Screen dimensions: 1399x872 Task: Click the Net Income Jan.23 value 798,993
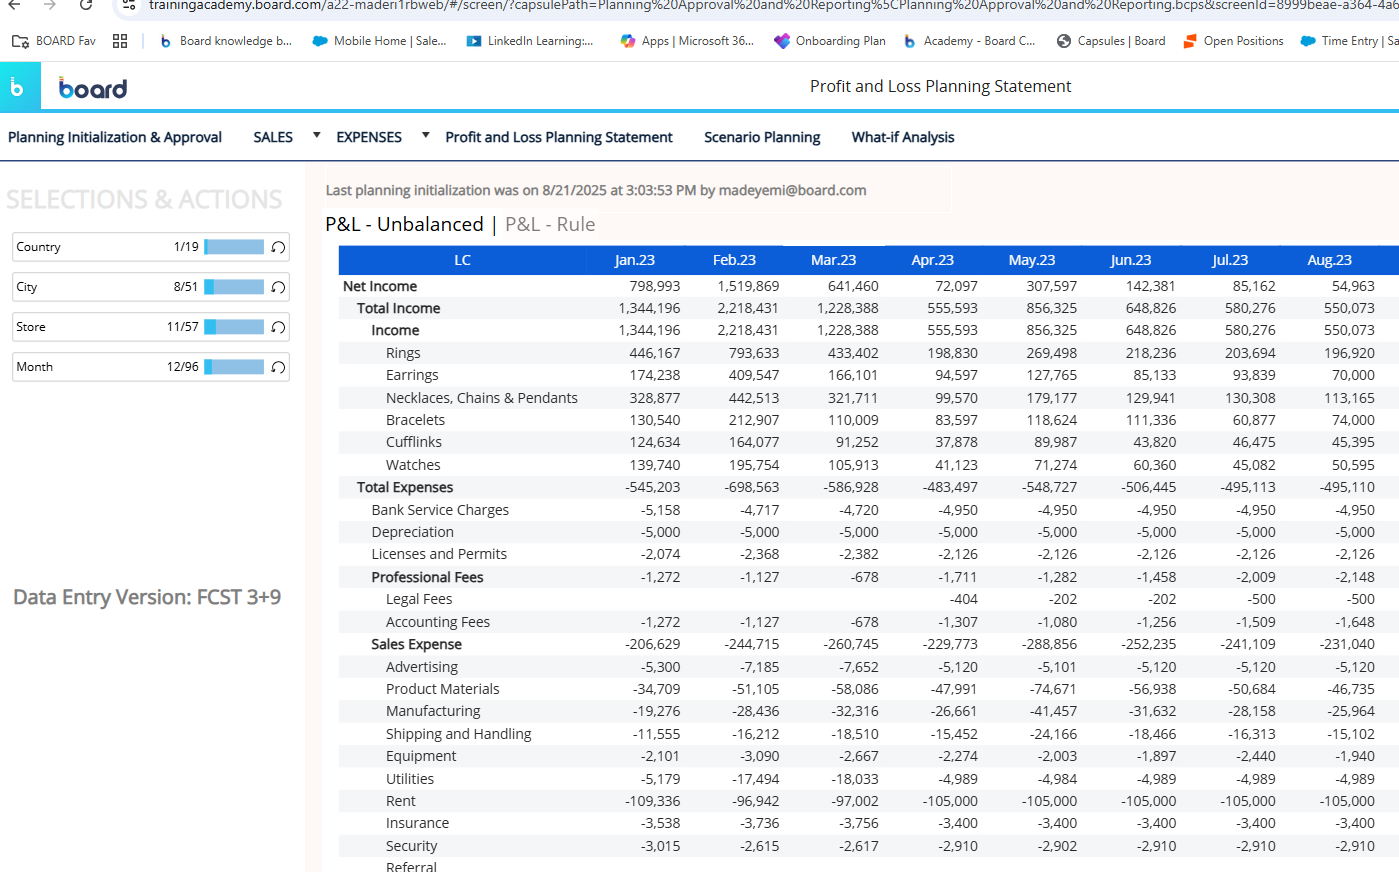655,286
